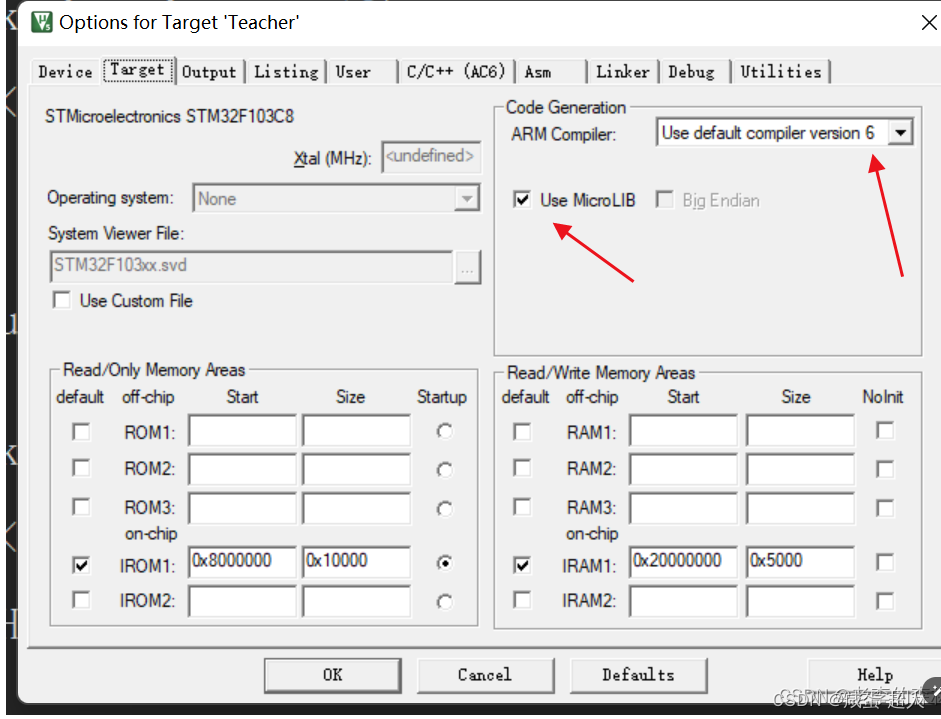Click the ROM2 Start address field

242,469
